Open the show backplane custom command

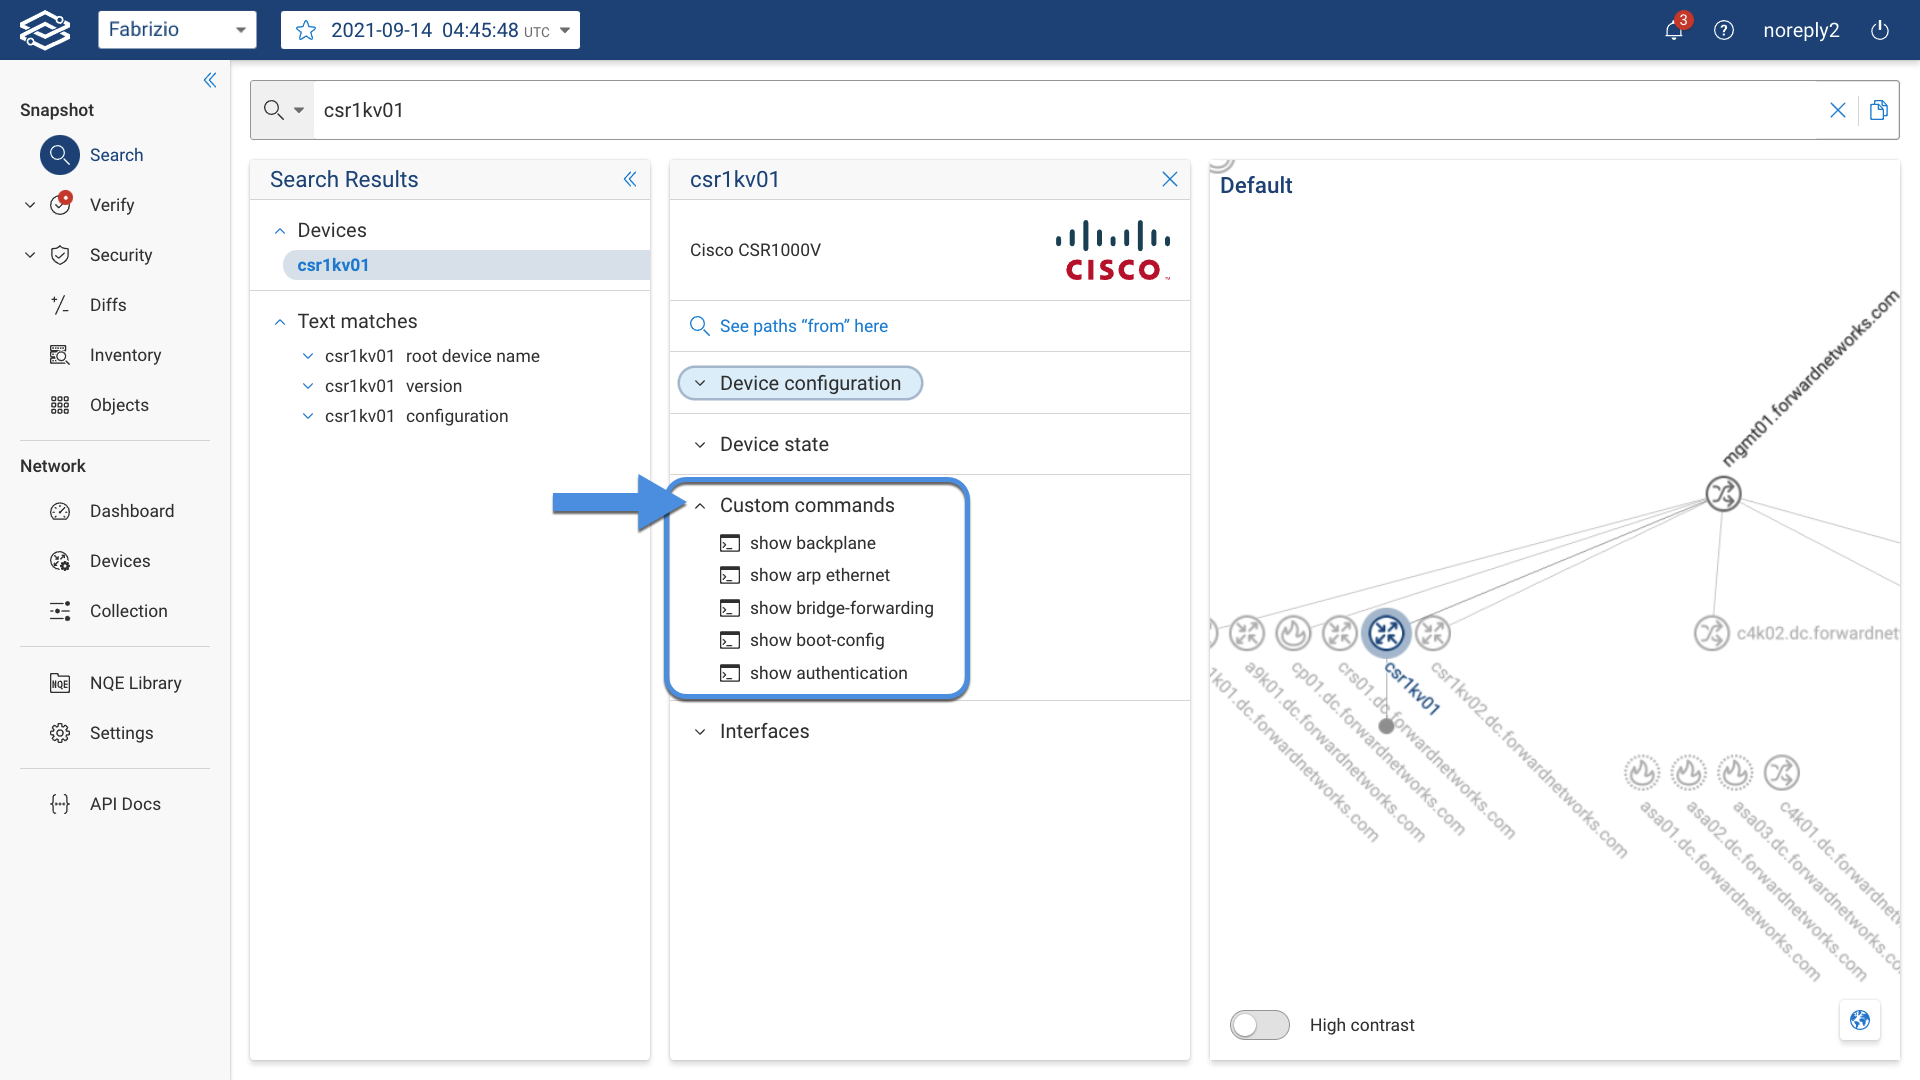click(812, 543)
